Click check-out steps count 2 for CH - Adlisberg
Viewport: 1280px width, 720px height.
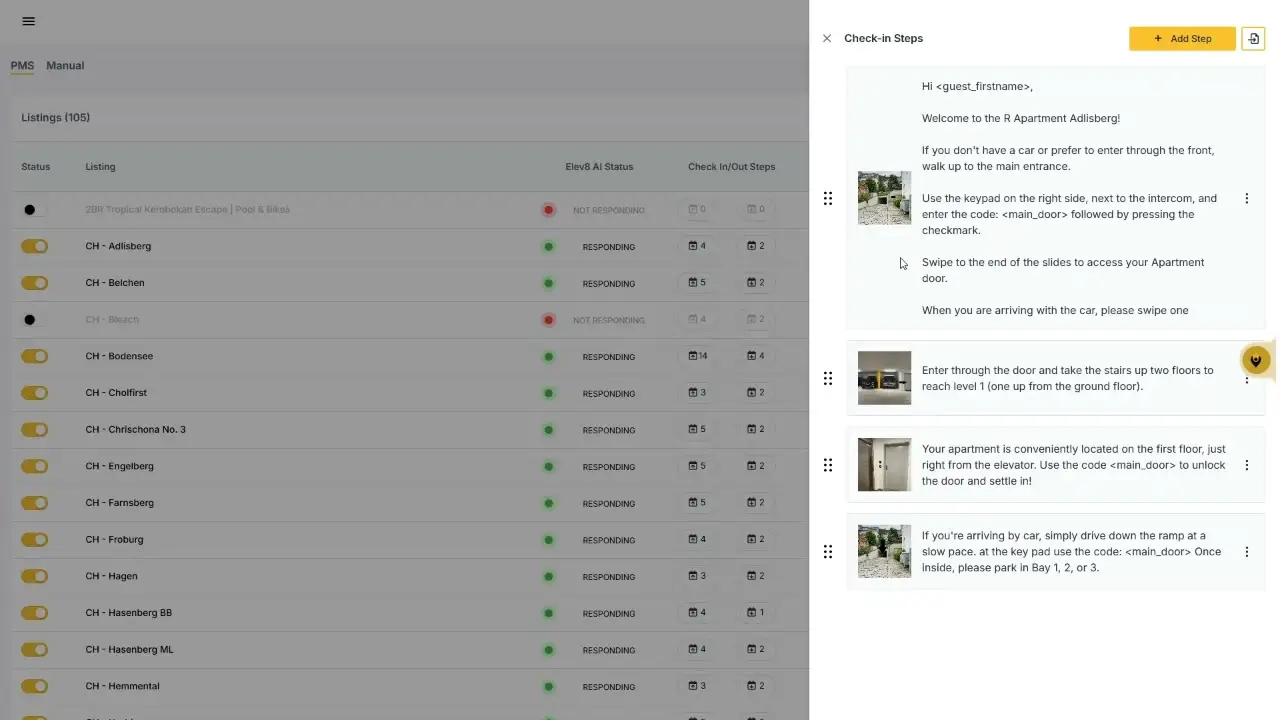756,246
